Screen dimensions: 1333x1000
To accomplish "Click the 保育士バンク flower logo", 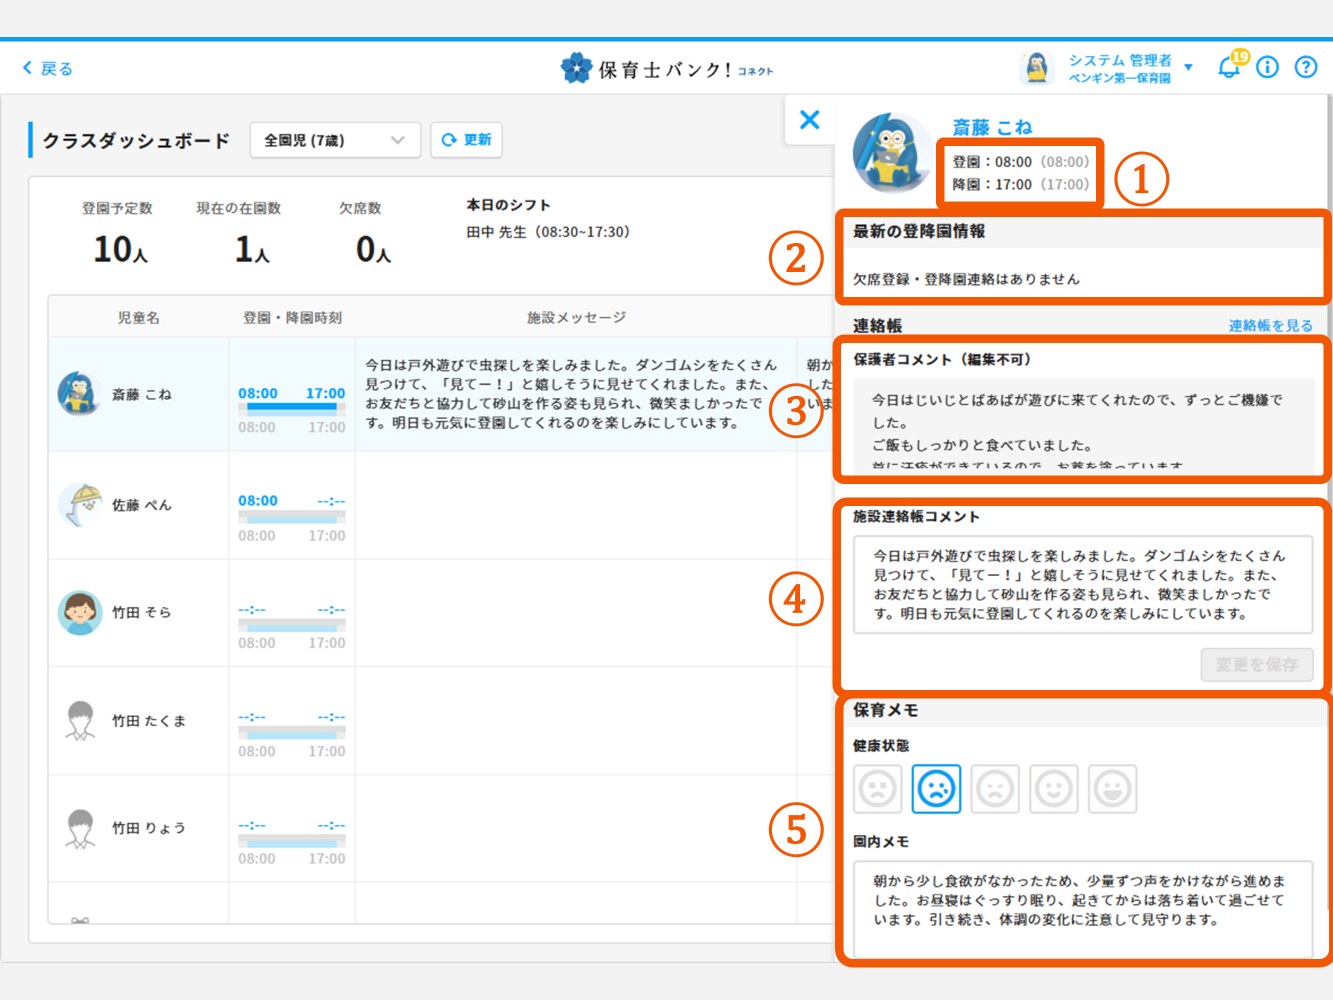I will point(576,68).
